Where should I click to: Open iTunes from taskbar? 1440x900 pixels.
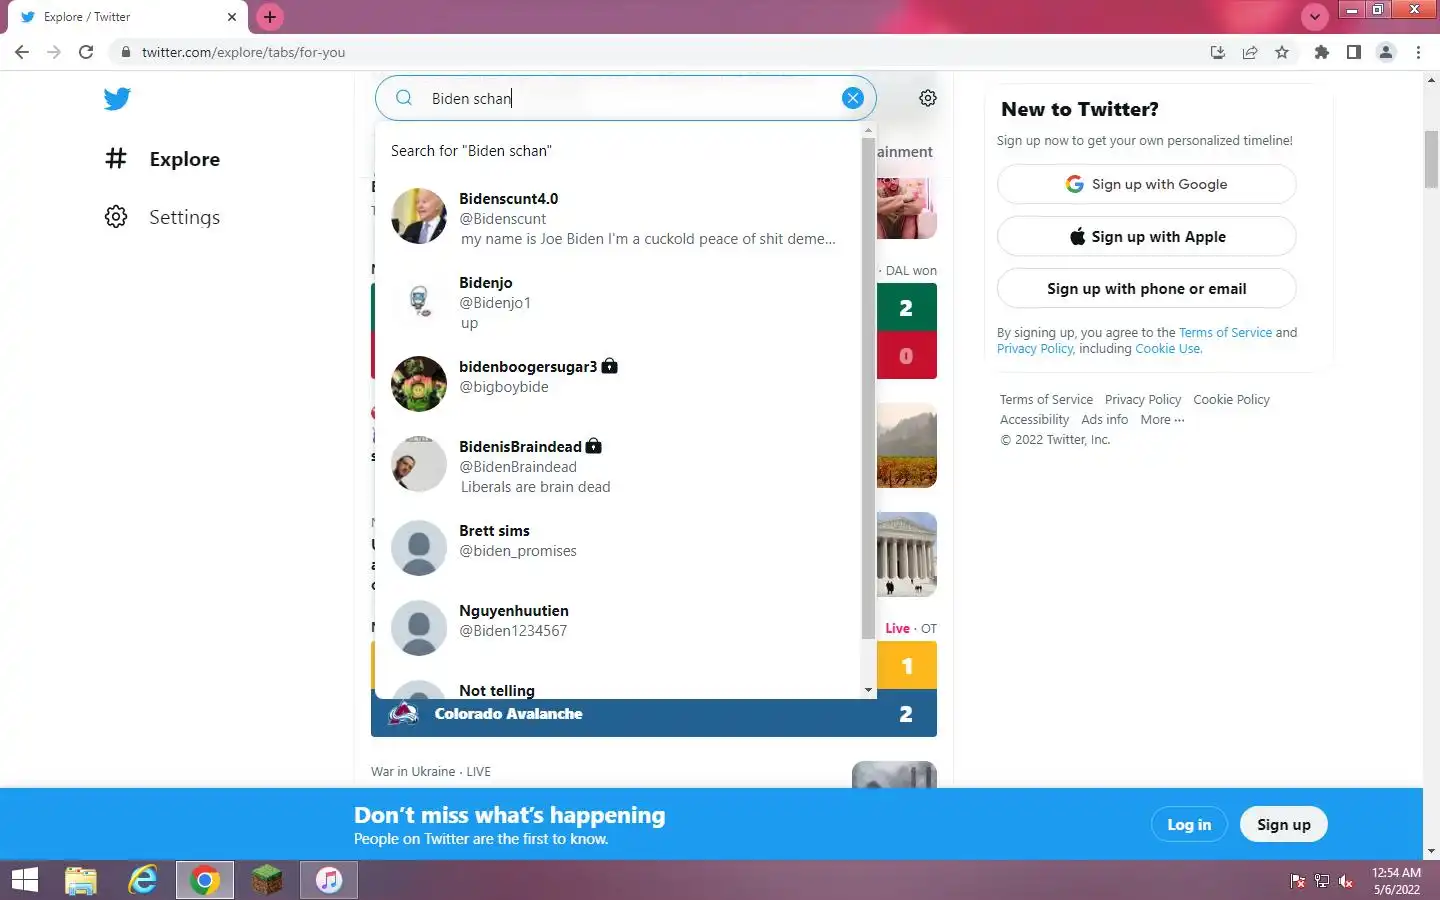329,880
